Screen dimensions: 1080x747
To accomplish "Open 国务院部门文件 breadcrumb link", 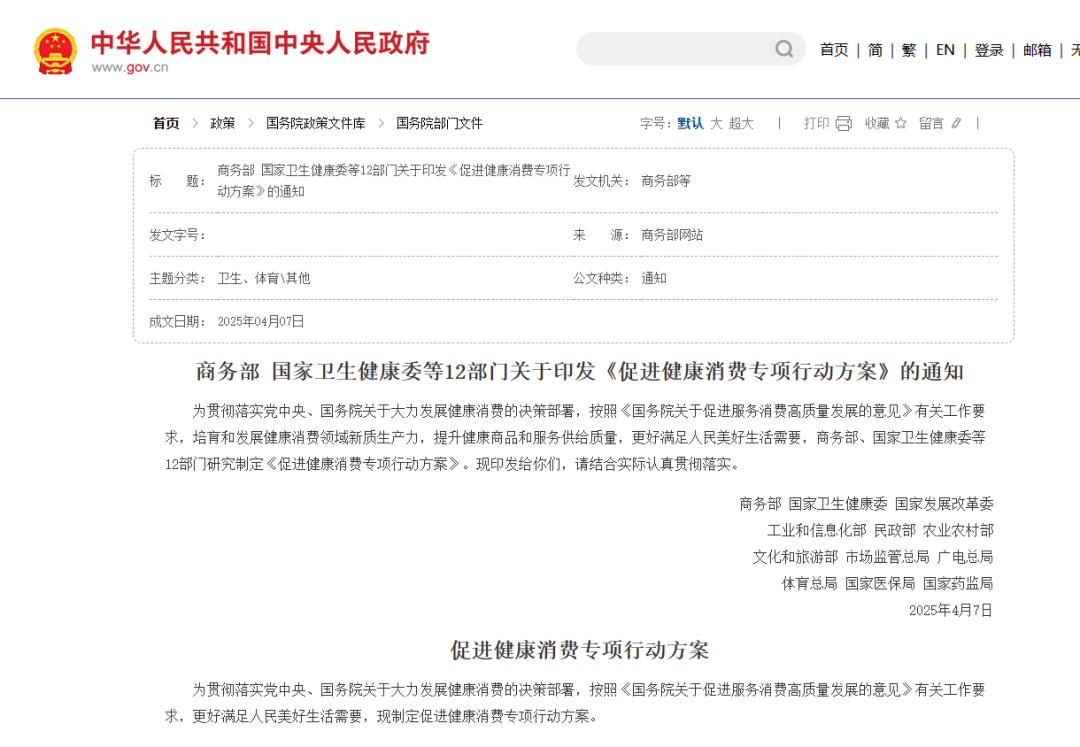I will [x=439, y=123].
